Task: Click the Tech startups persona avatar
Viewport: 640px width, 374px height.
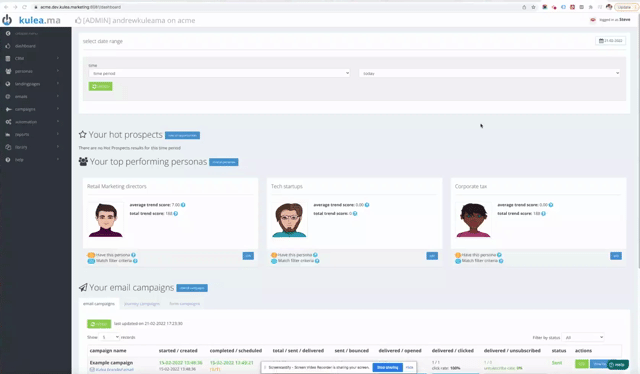Action: 289,220
